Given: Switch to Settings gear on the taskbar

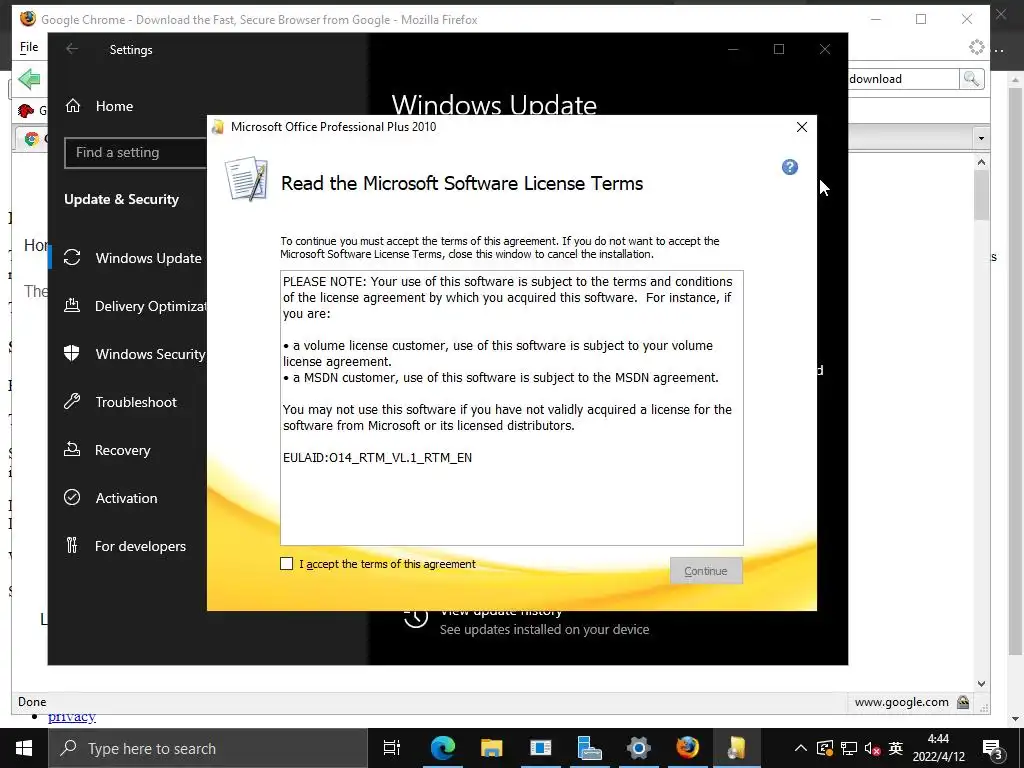Looking at the screenshot, I should tap(638, 748).
